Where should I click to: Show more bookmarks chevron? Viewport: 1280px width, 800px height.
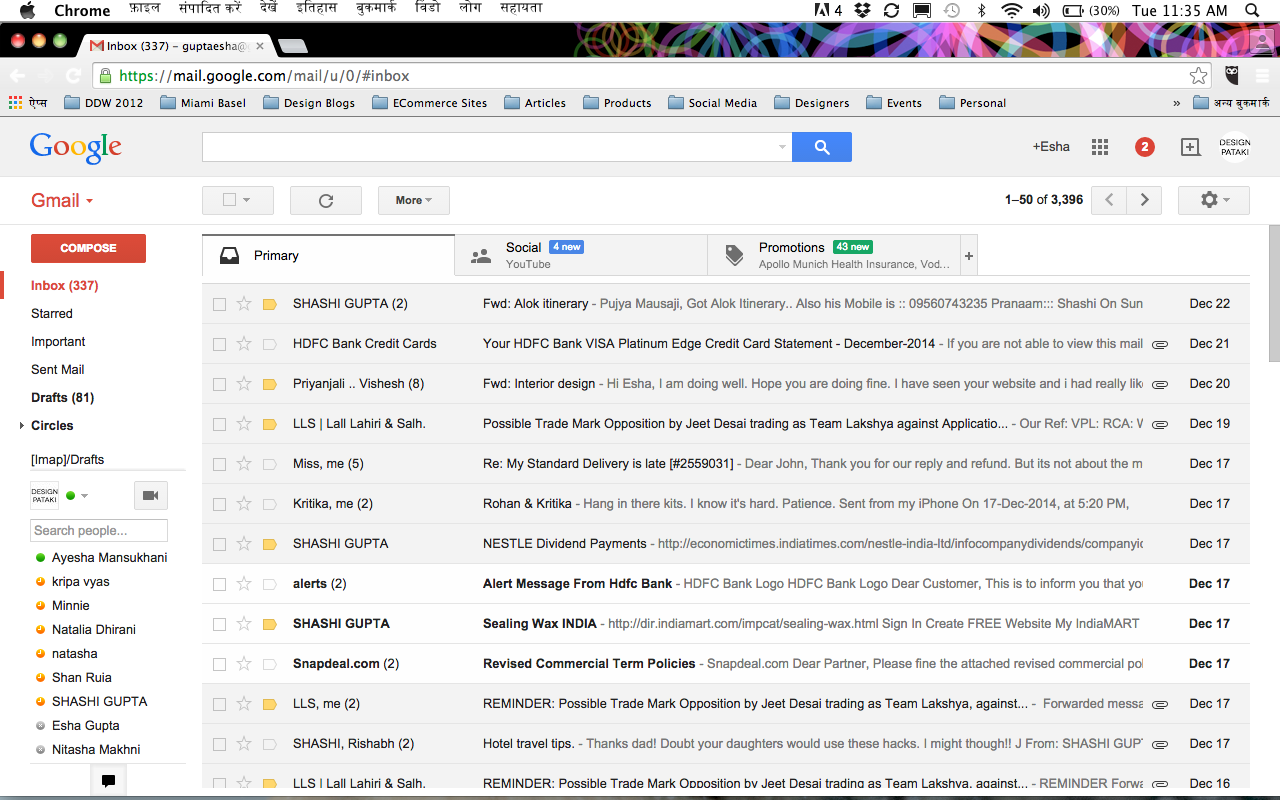point(1176,103)
